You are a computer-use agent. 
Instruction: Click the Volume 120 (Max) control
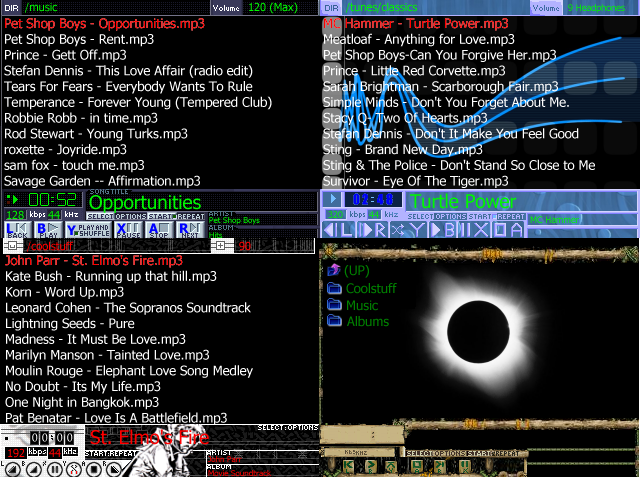[264, 7]
